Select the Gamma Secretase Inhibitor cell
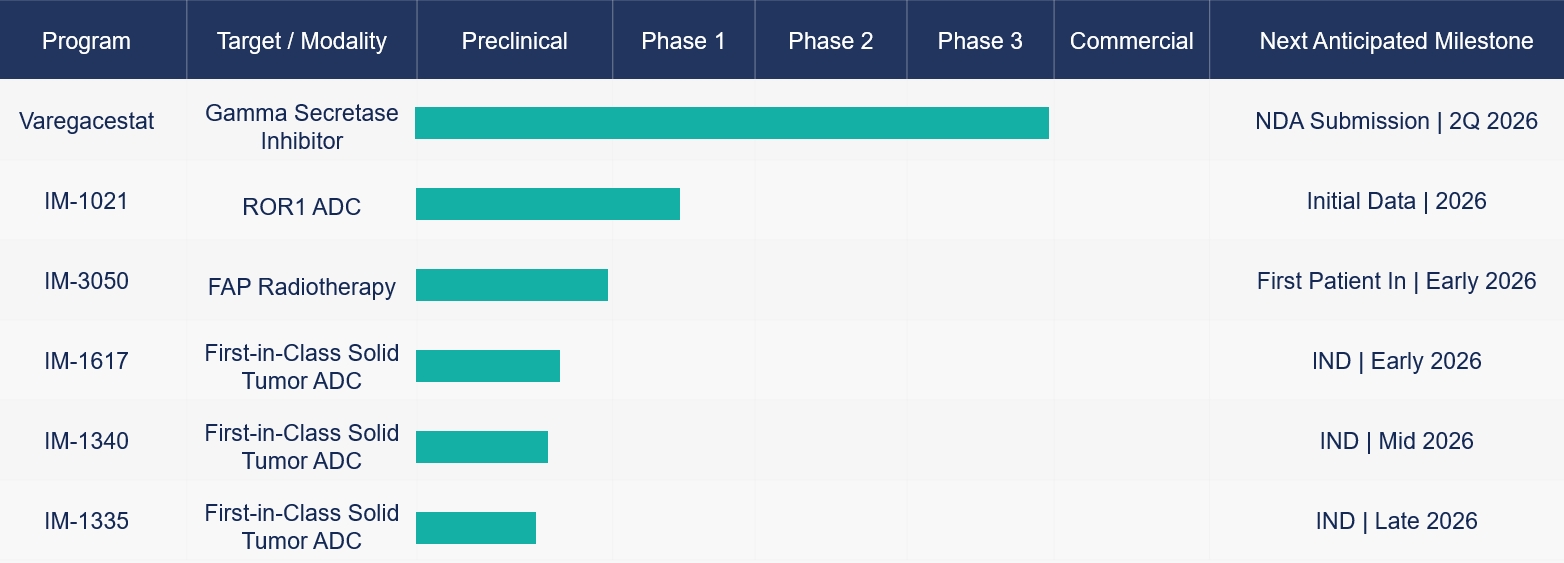This screenshot has height=563, width=1564. tap(301, 127)
